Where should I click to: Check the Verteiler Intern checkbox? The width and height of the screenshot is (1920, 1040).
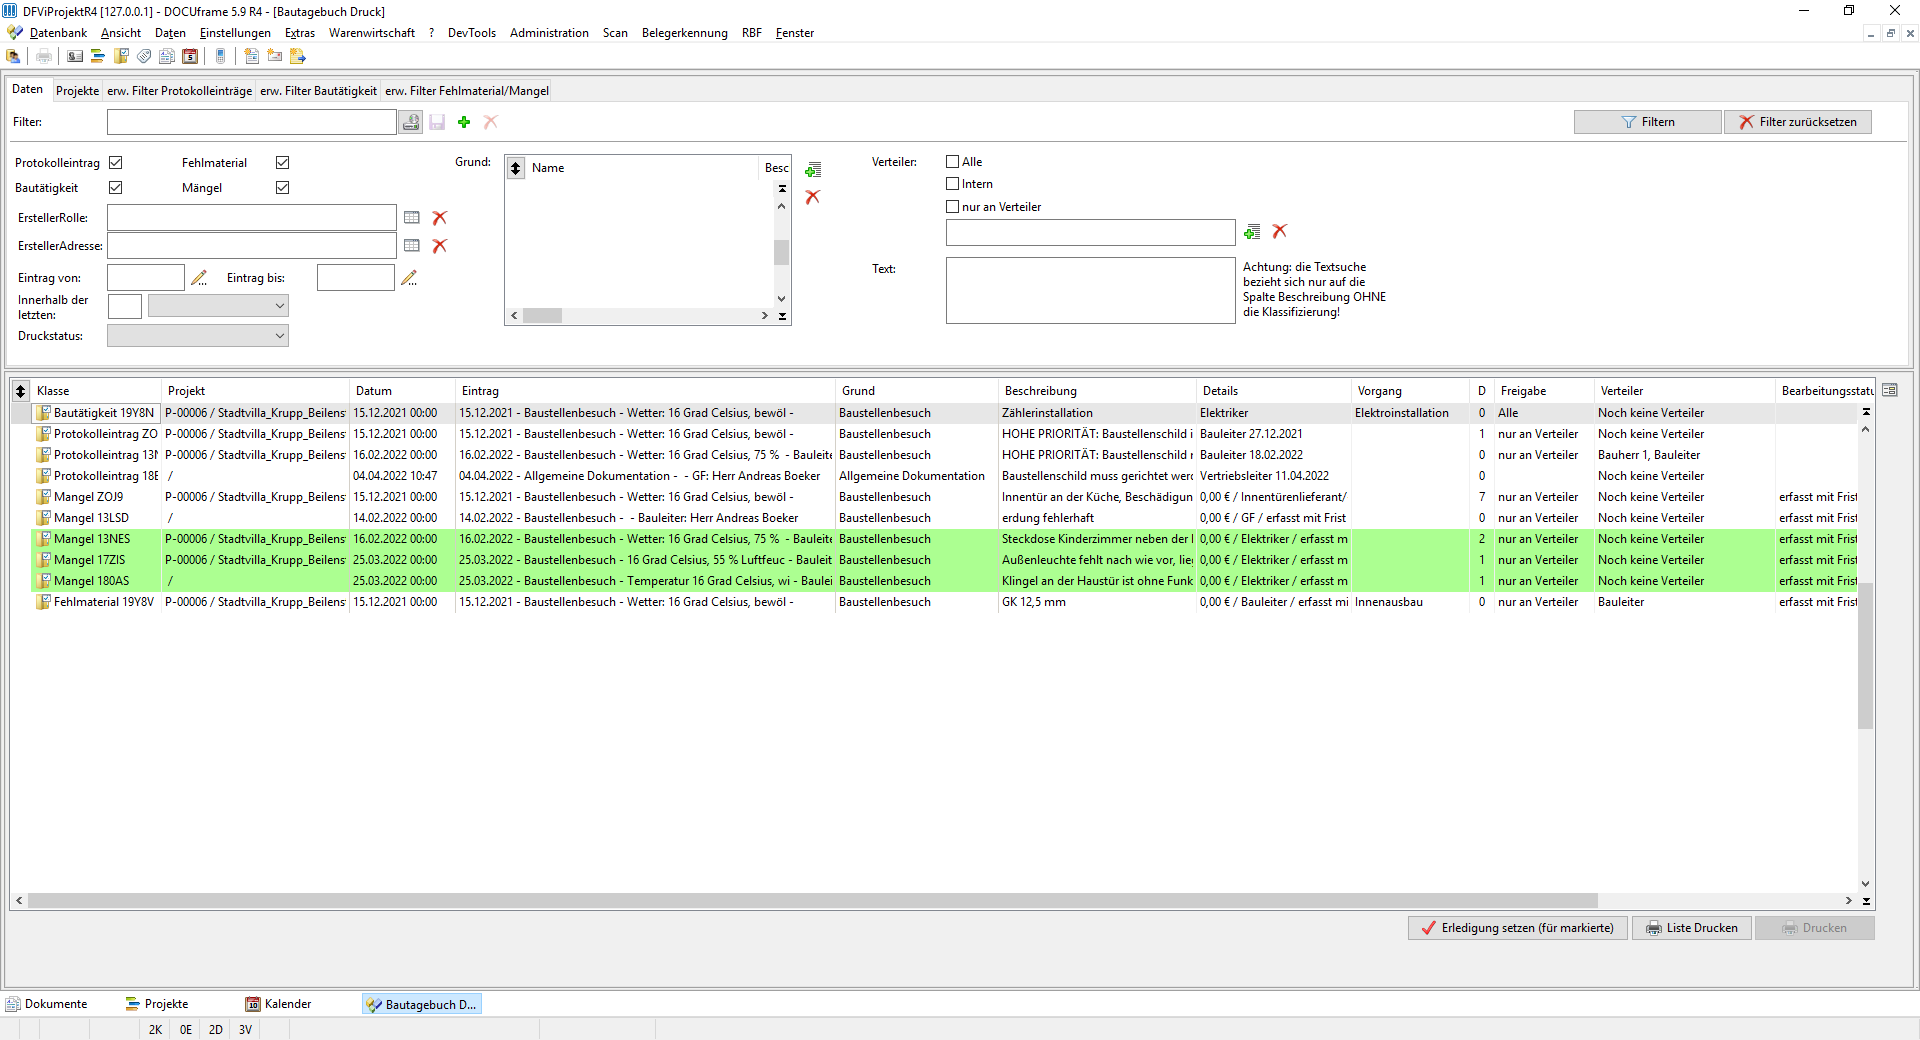pyautogui.click(x=952, y=183)
